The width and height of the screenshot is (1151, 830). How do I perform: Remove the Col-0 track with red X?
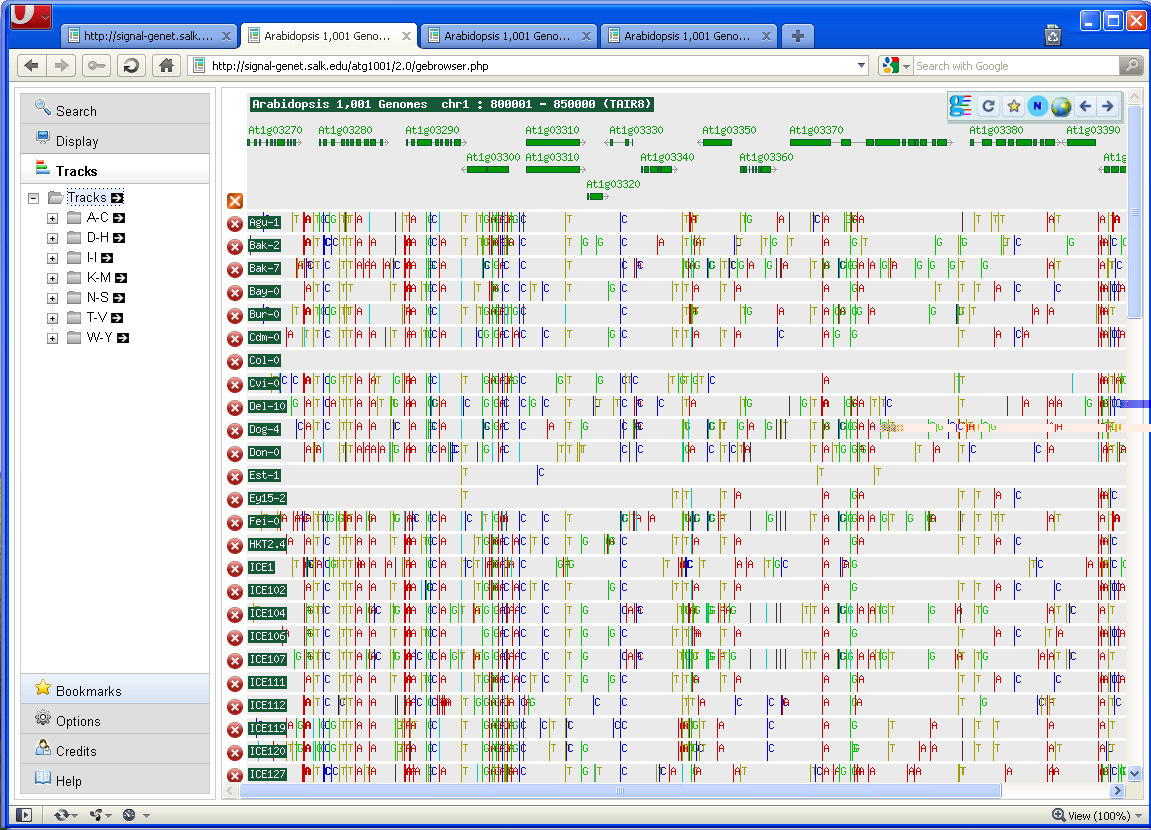(235, 361)
